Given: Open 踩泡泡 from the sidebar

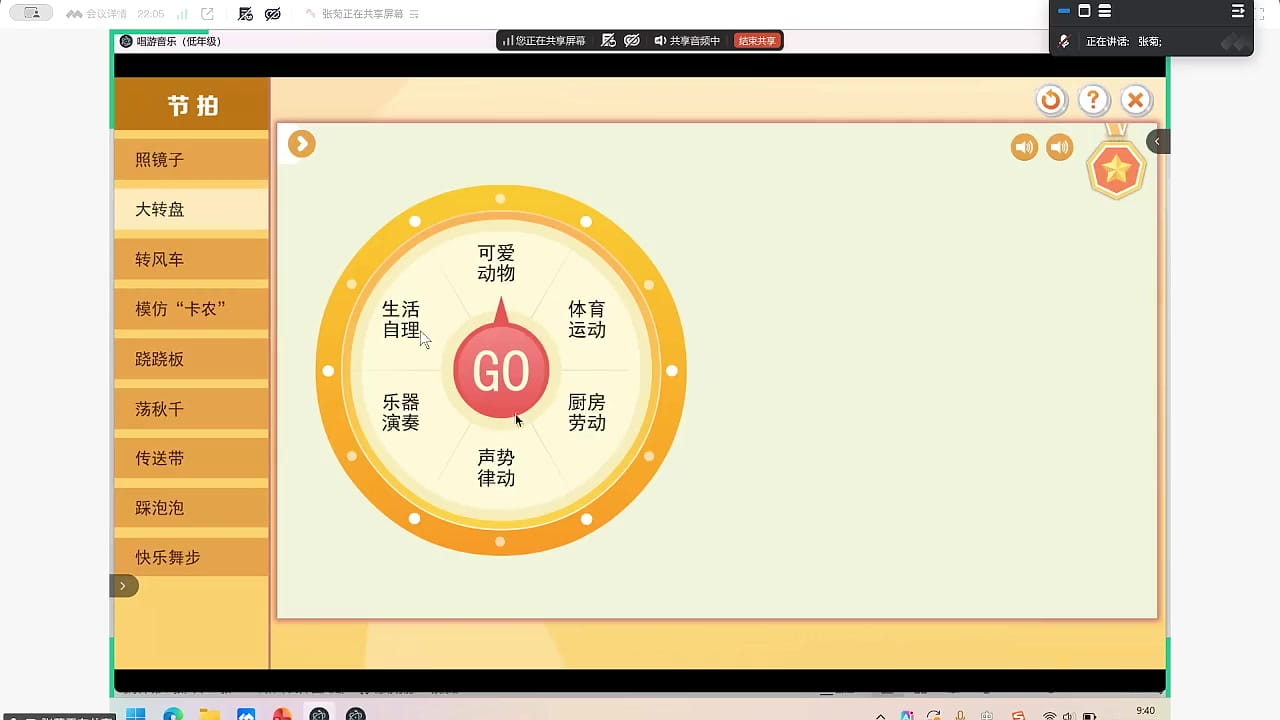Looking at the screenshot, I should (191, 508).
